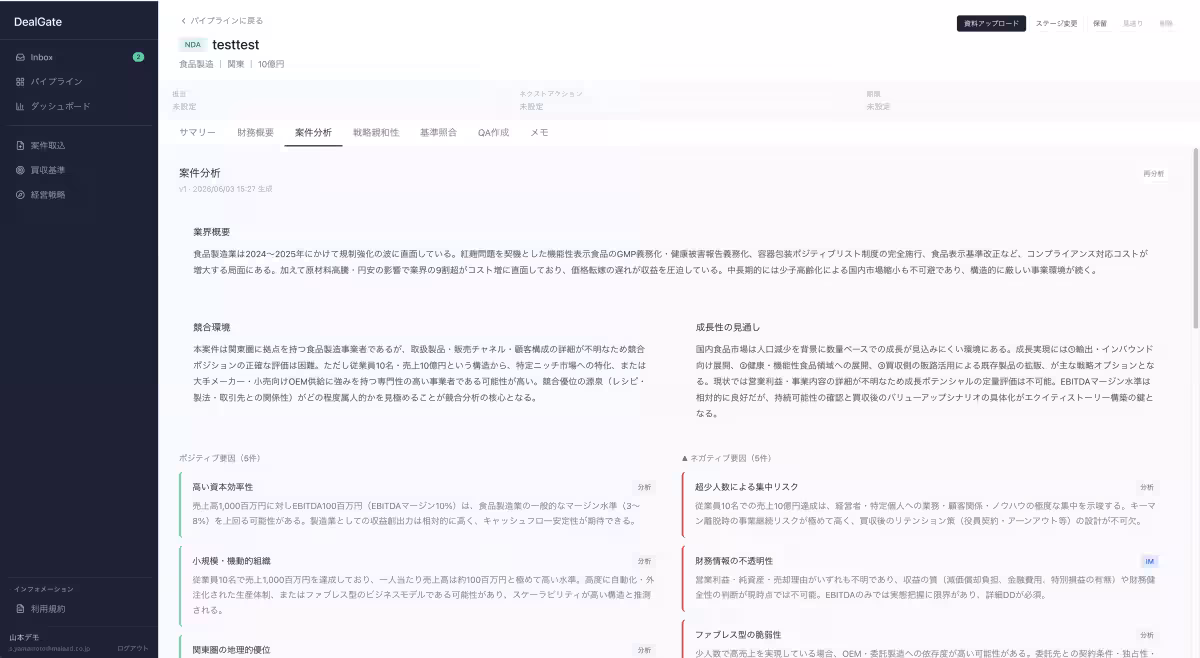The image size is (1200, 658).
Task: Select the 案件分析 tab
Action: click(x=313, y=132)
